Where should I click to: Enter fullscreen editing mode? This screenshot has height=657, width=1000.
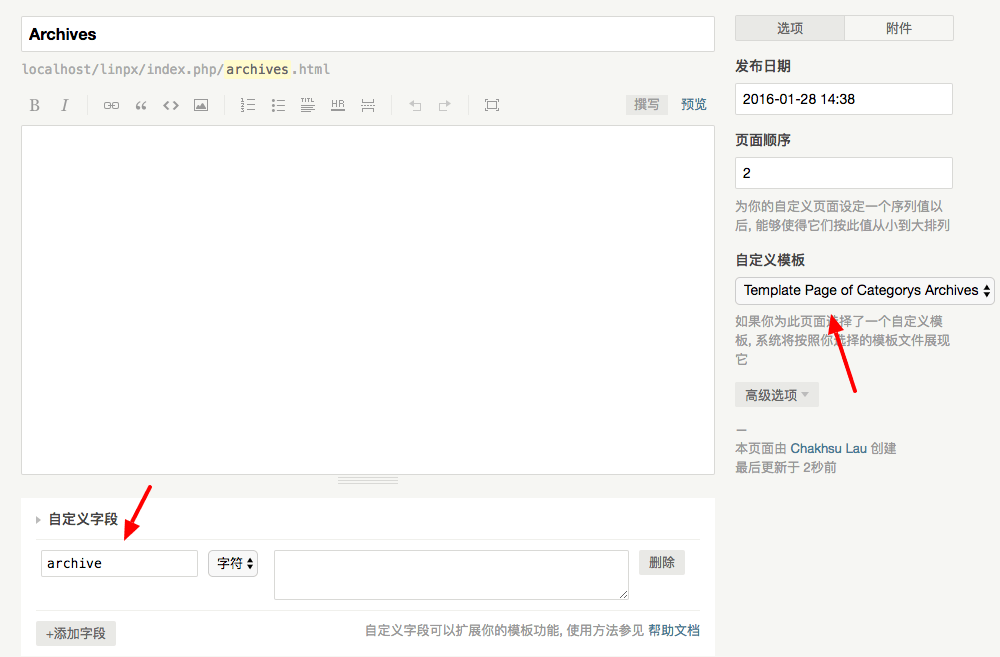[491, 105]
